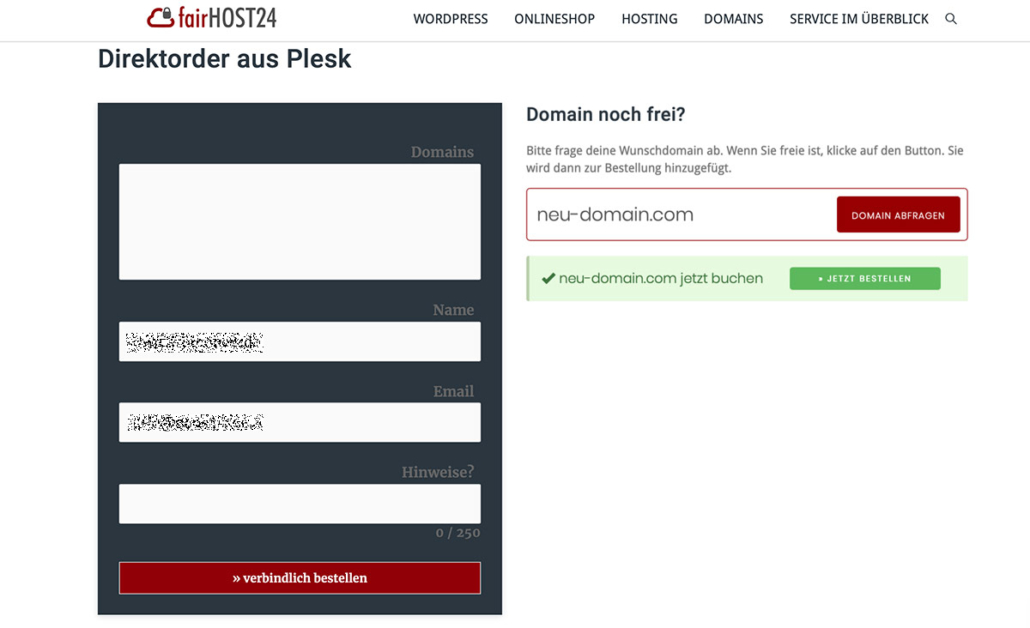Open the DOMAINS navigation item
Image resolution: width=1030 pixels, height=628 pixels.
pyautogui.click(x=733, y=19)
